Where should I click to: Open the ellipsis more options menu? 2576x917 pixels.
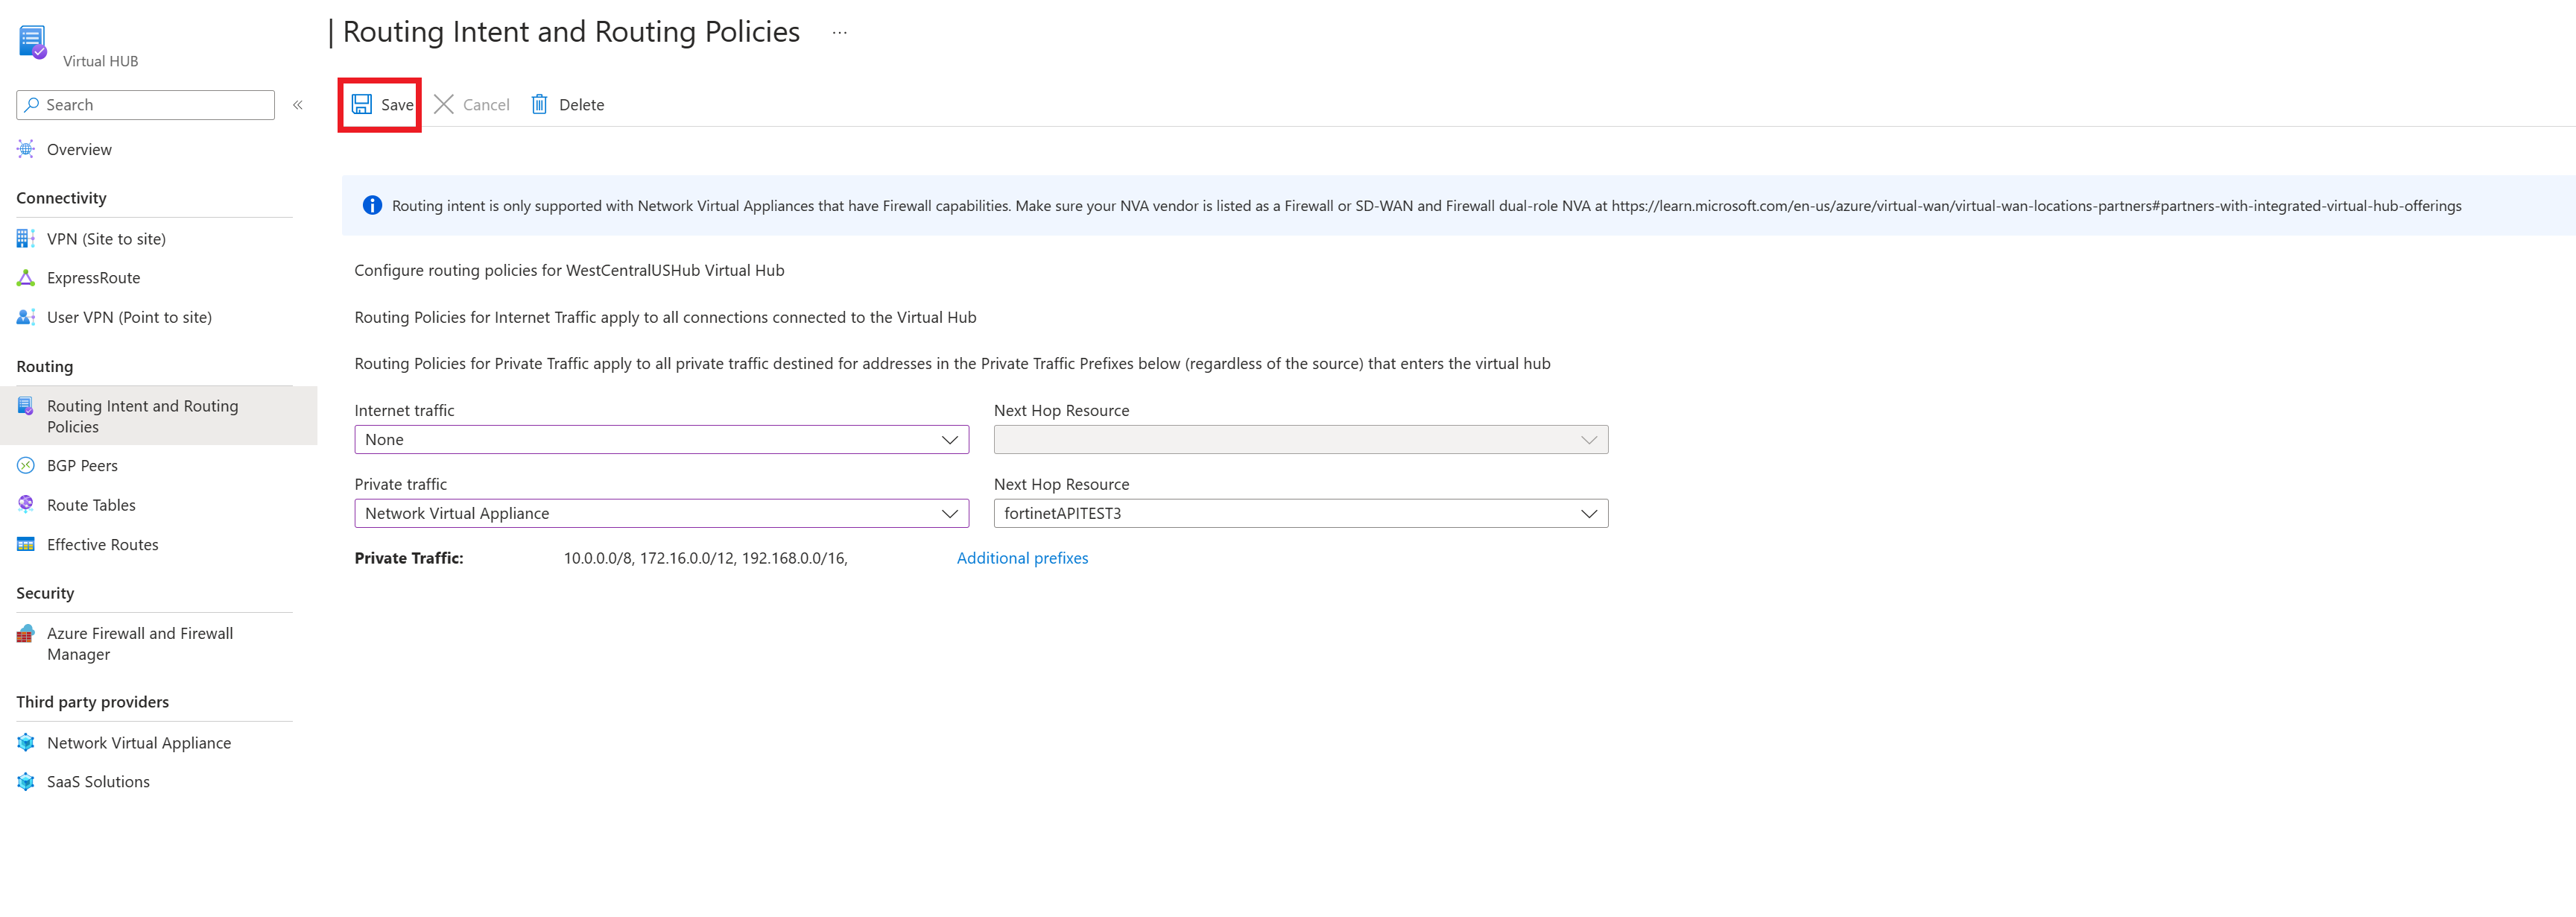click(x=839, y=32)
